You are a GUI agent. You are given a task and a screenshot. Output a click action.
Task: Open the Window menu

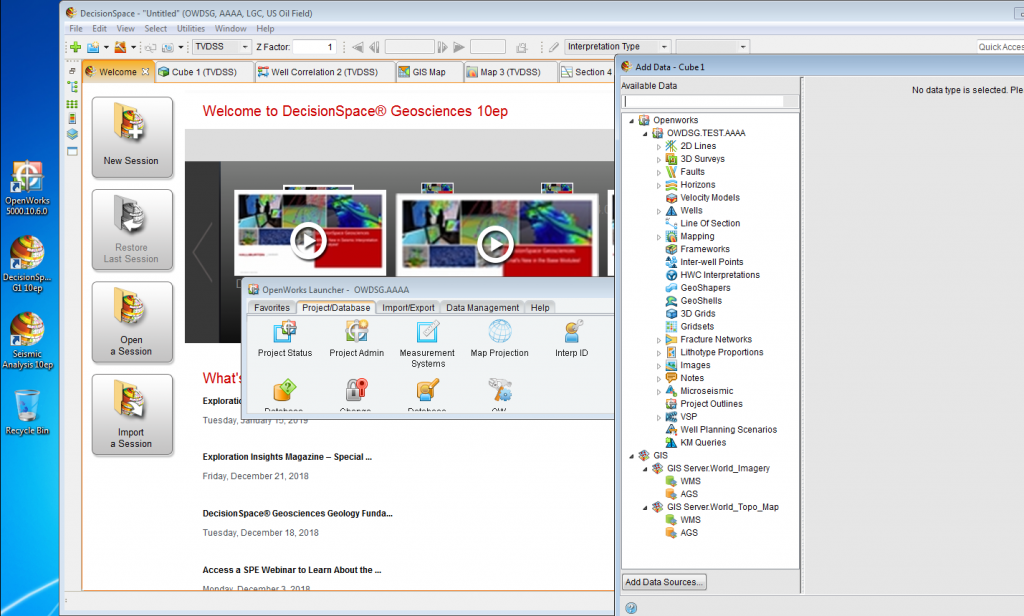231,29
